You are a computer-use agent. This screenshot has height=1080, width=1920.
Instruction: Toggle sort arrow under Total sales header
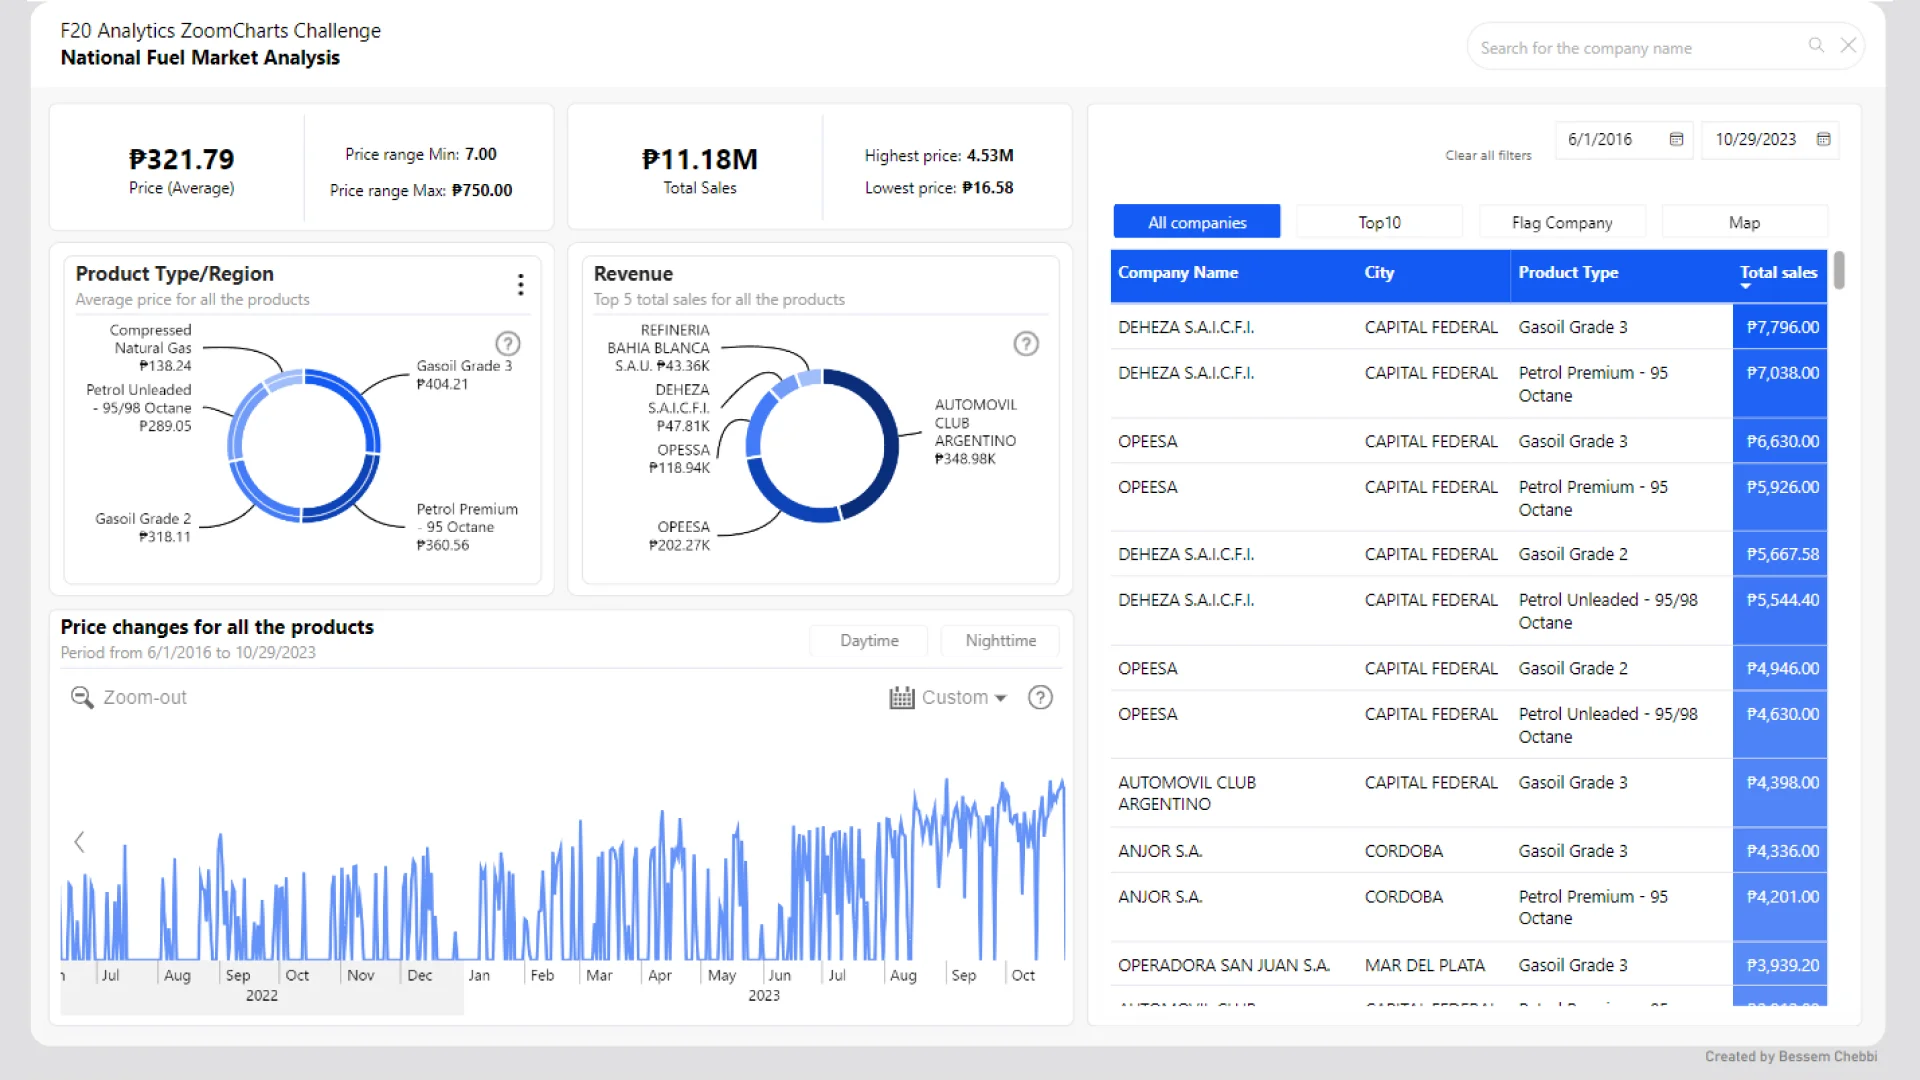(1746, 287)
